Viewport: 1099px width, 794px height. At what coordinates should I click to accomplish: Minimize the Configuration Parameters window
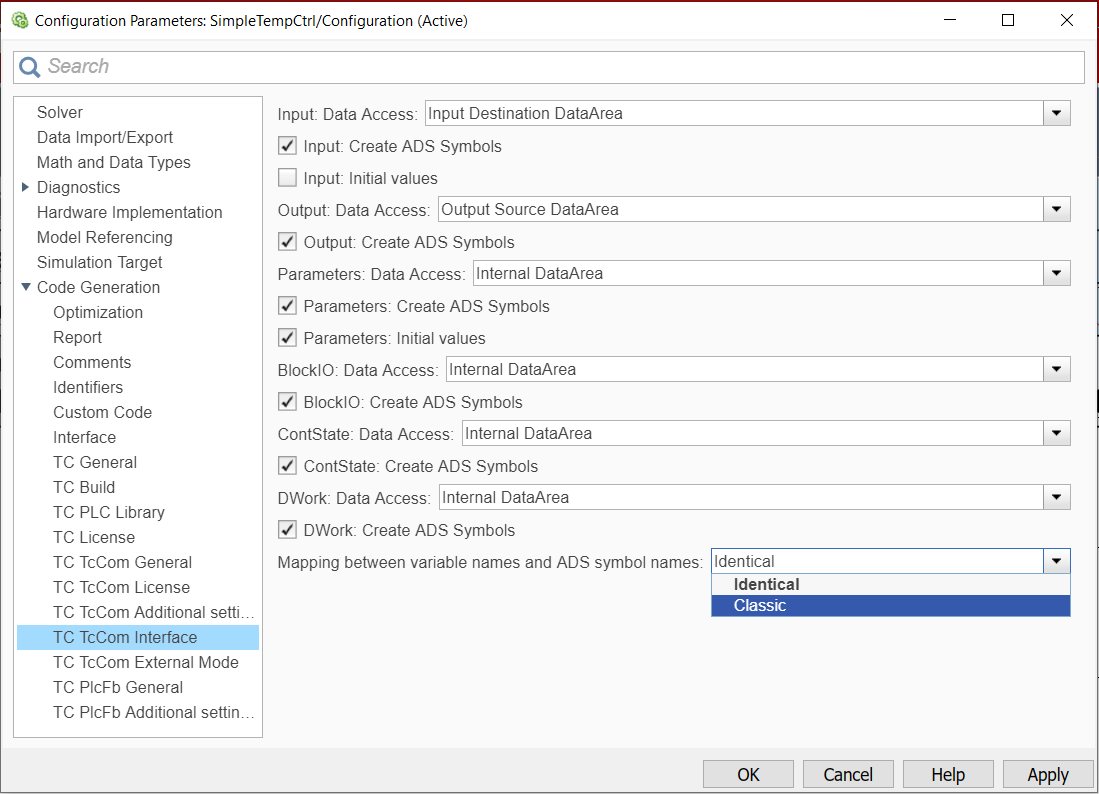(950, 20)
